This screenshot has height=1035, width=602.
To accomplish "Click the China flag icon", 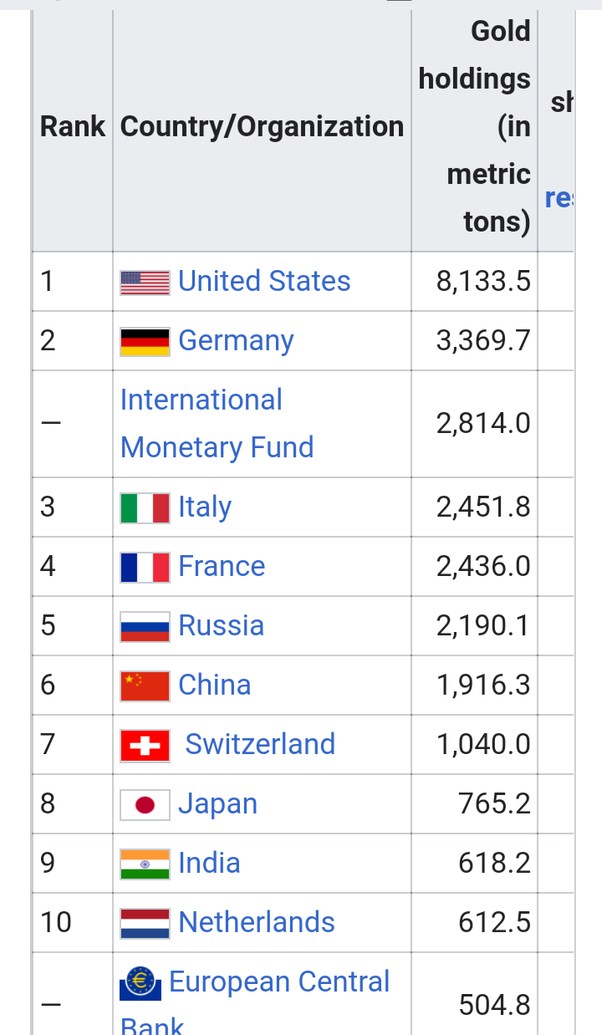I will [x=145, y=685].
